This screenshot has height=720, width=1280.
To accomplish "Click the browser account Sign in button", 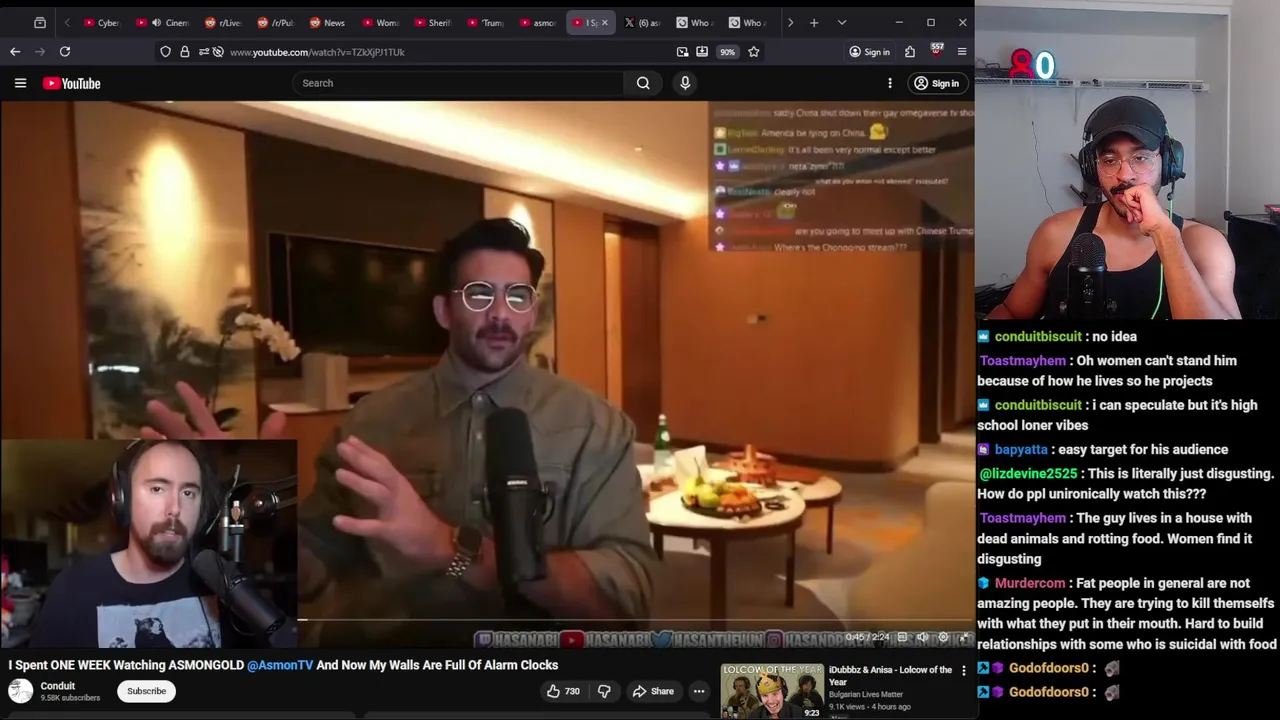I will (x=869, y=52).
